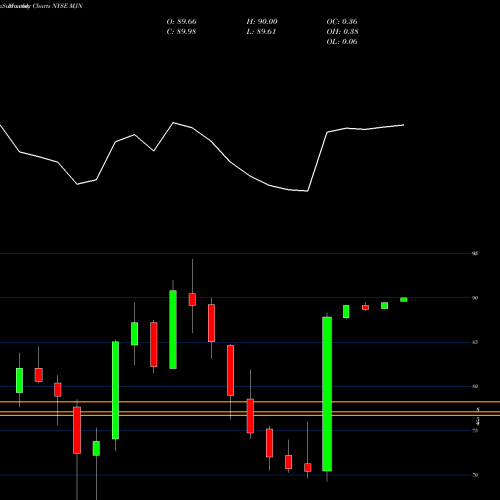The width and height of the screenshot is (500, 500).
Task: Click the high value 'H: 90.00'
Action: point(262,22)
